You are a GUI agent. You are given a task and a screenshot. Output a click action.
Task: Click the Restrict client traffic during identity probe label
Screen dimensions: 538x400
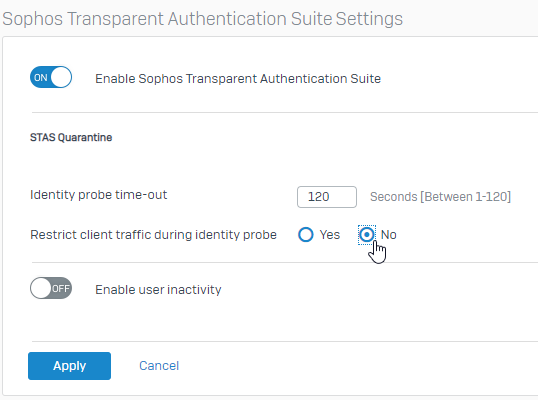pyautogui.click(x=153, y=235)
